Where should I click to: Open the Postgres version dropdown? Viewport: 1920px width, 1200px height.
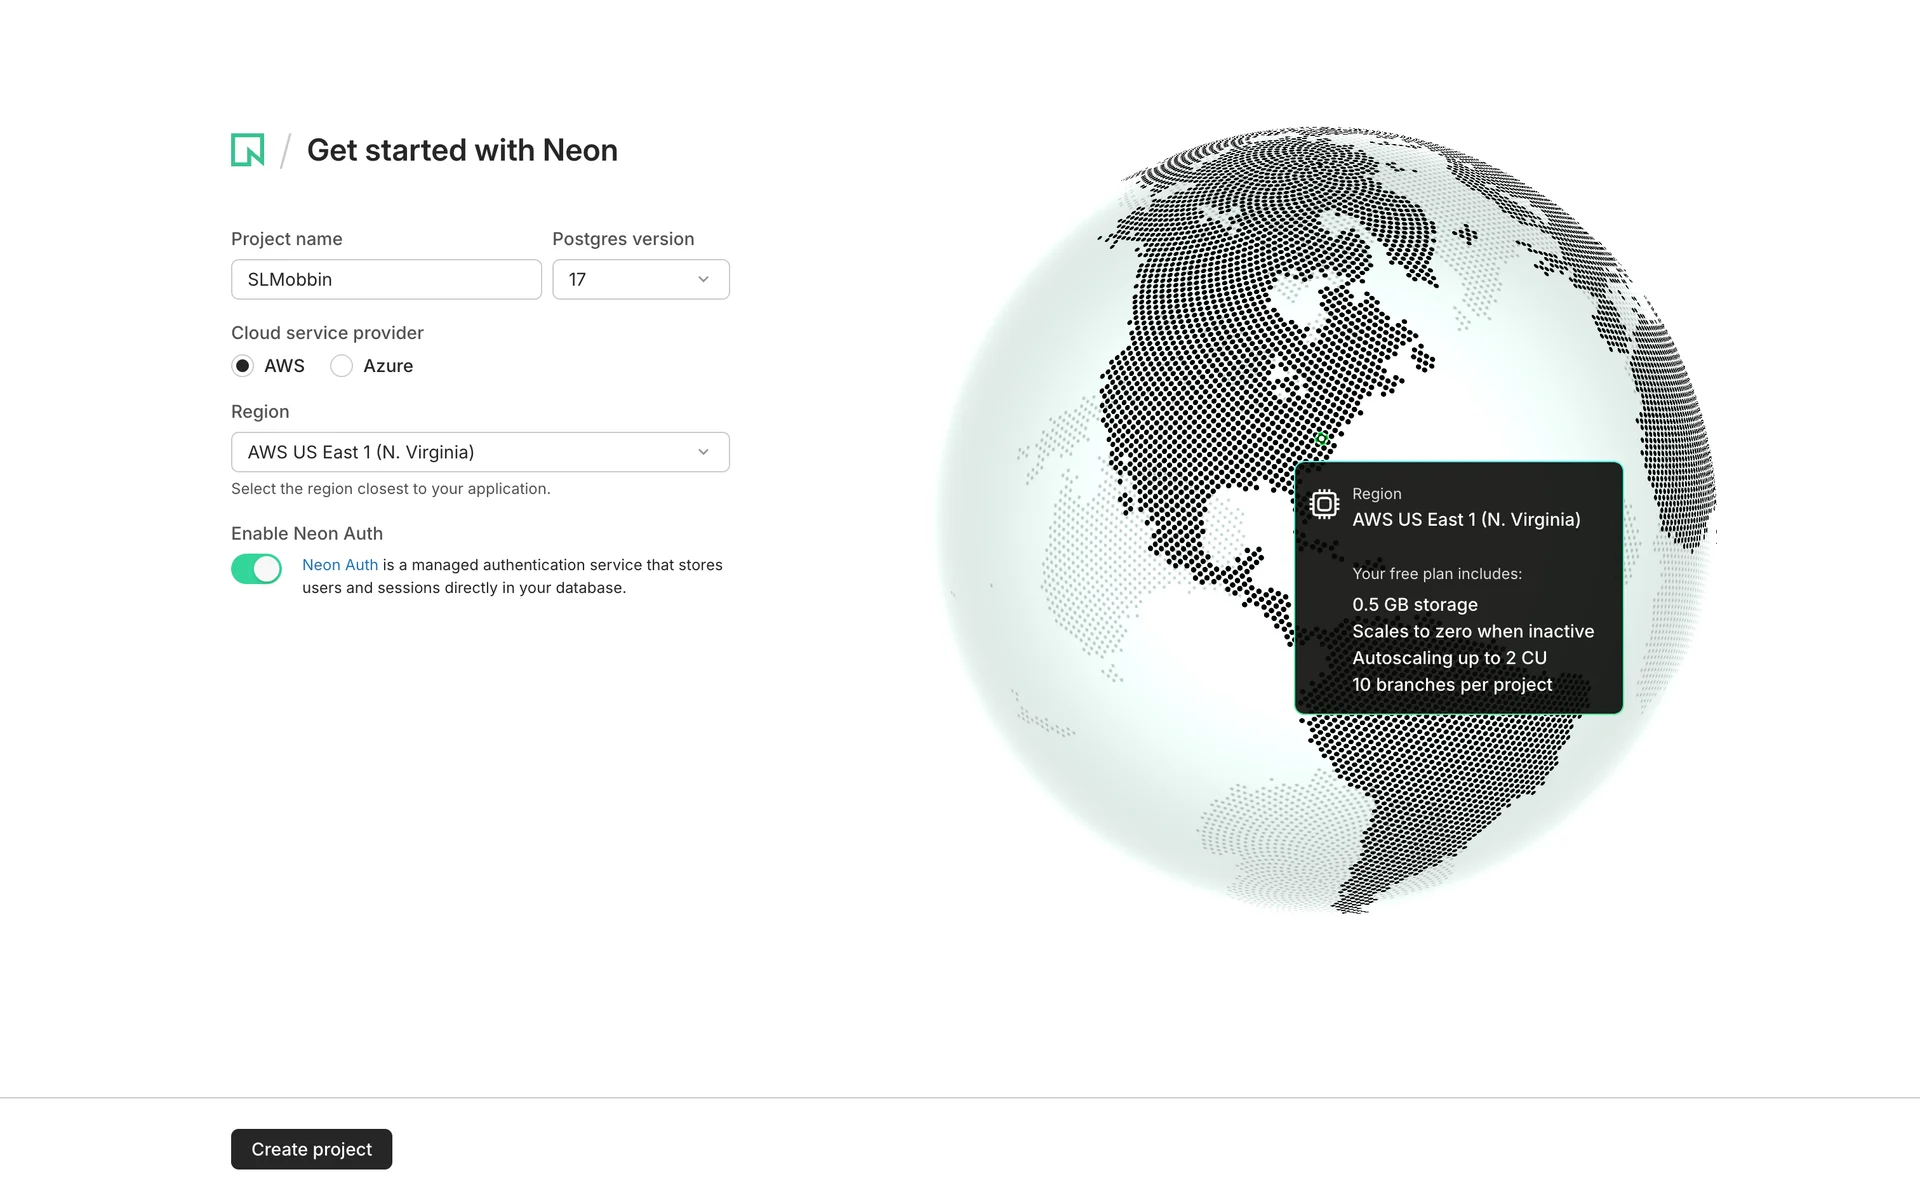(641, 279)
